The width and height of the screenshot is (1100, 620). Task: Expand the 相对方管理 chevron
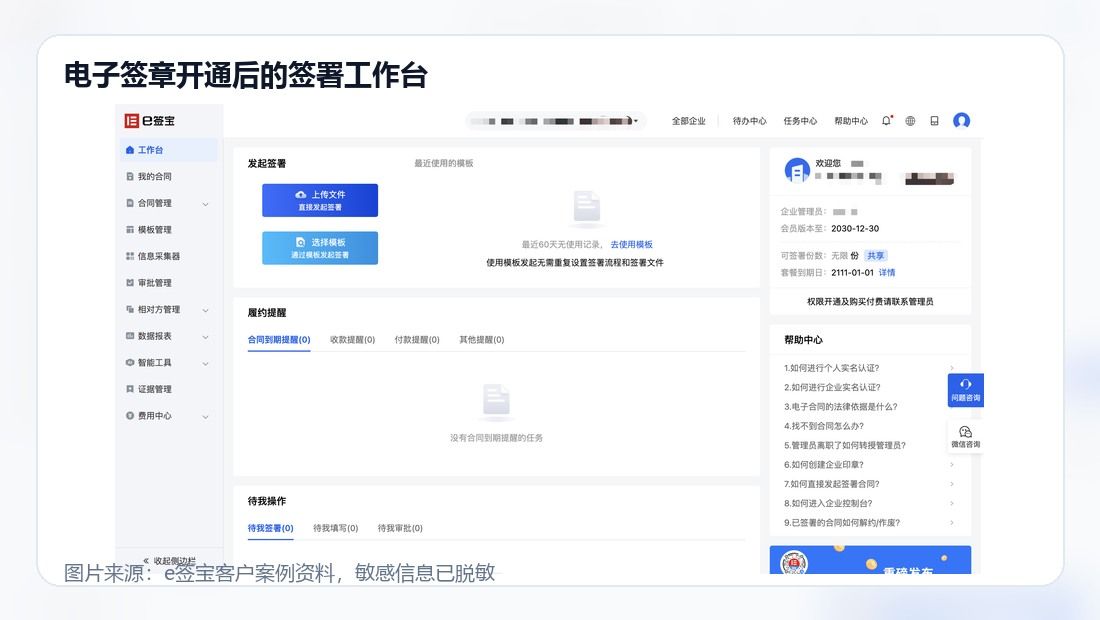tap(206, 310)
